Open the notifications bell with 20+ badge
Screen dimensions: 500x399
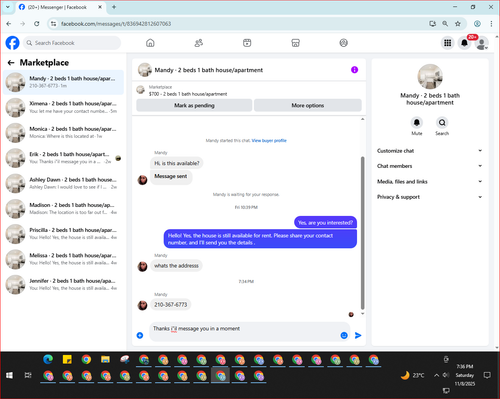[x=464, y=43]
